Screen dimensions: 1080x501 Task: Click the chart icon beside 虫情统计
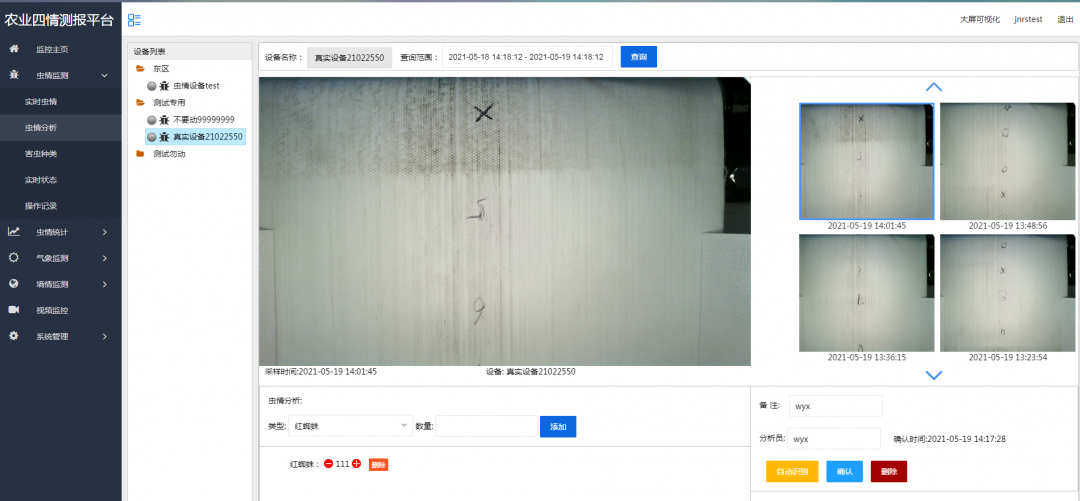coord(14,232)
